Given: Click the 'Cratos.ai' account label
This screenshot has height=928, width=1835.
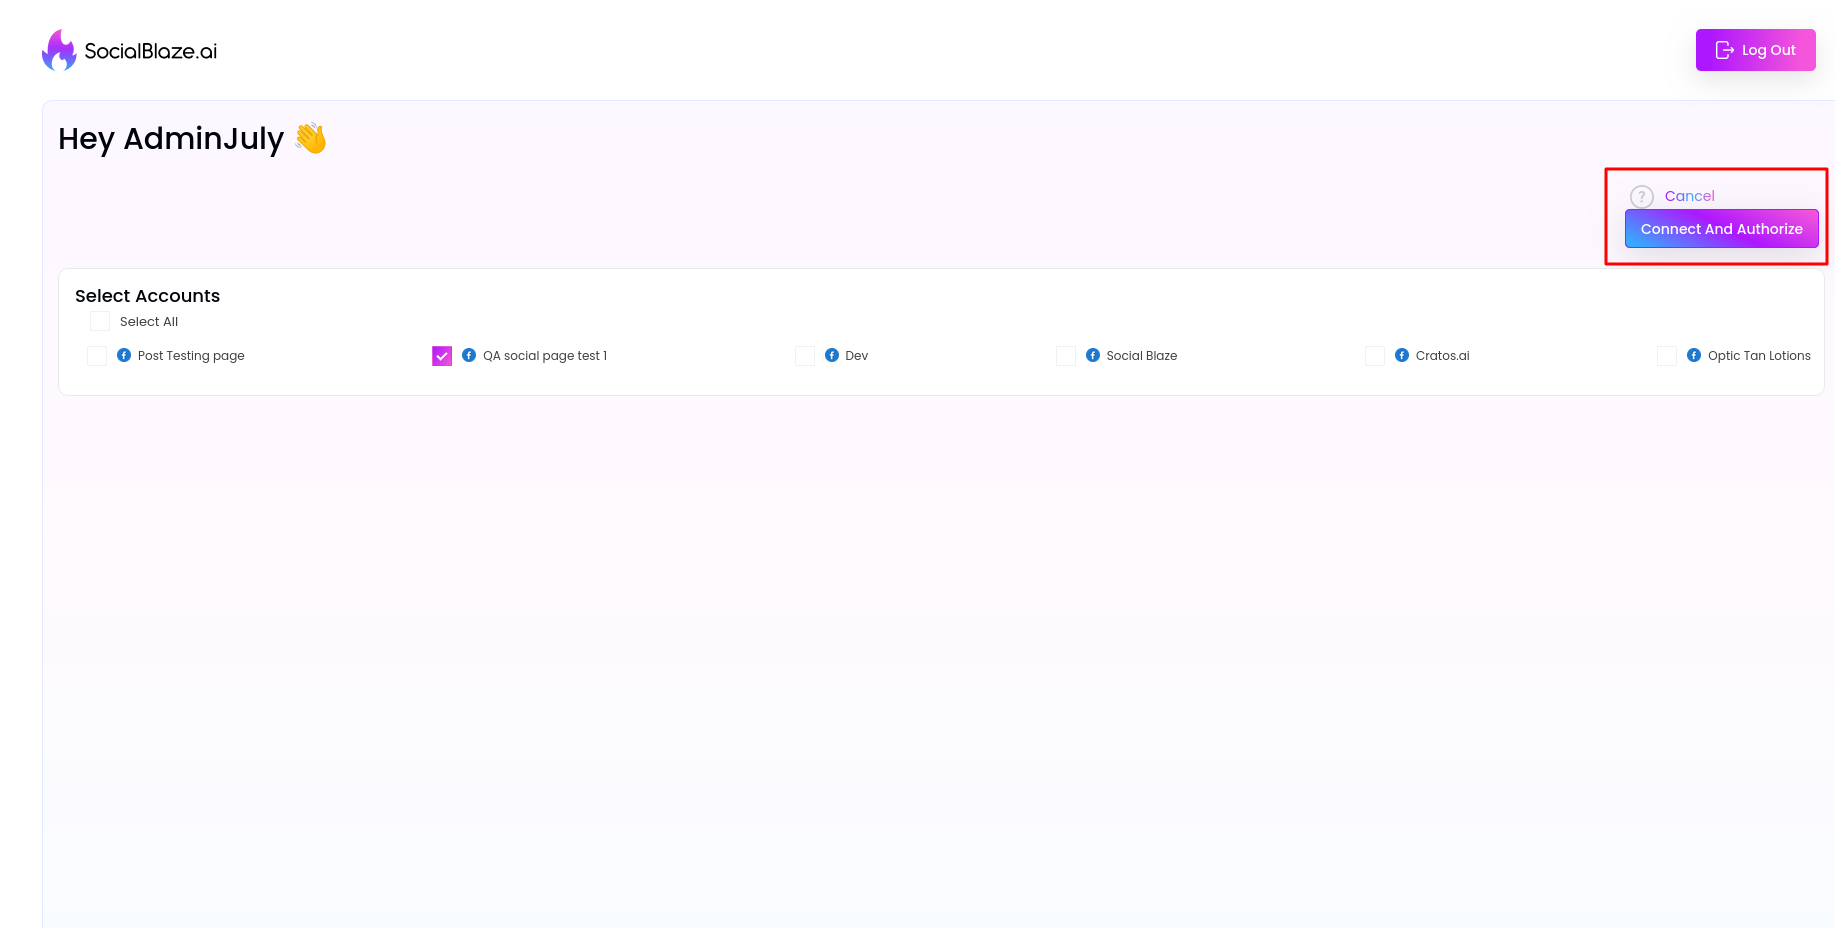Looking at the screenshot, I should tap(1443, 356).
